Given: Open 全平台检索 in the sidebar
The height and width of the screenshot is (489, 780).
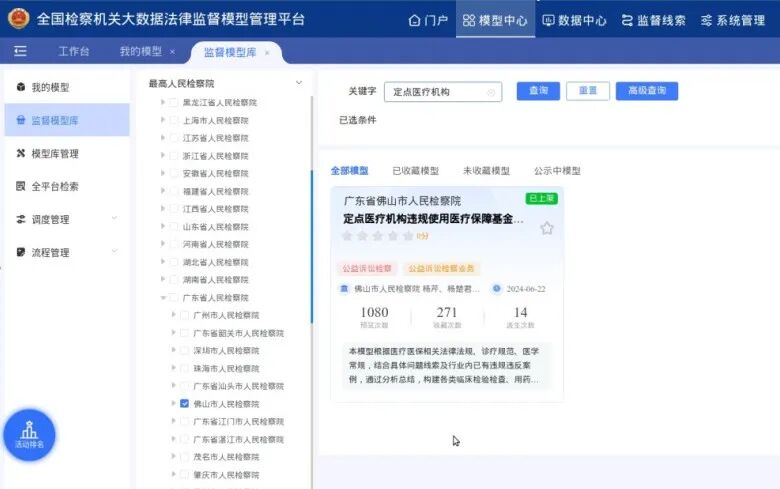Looking at the screenshot, I should pos(67,187).
